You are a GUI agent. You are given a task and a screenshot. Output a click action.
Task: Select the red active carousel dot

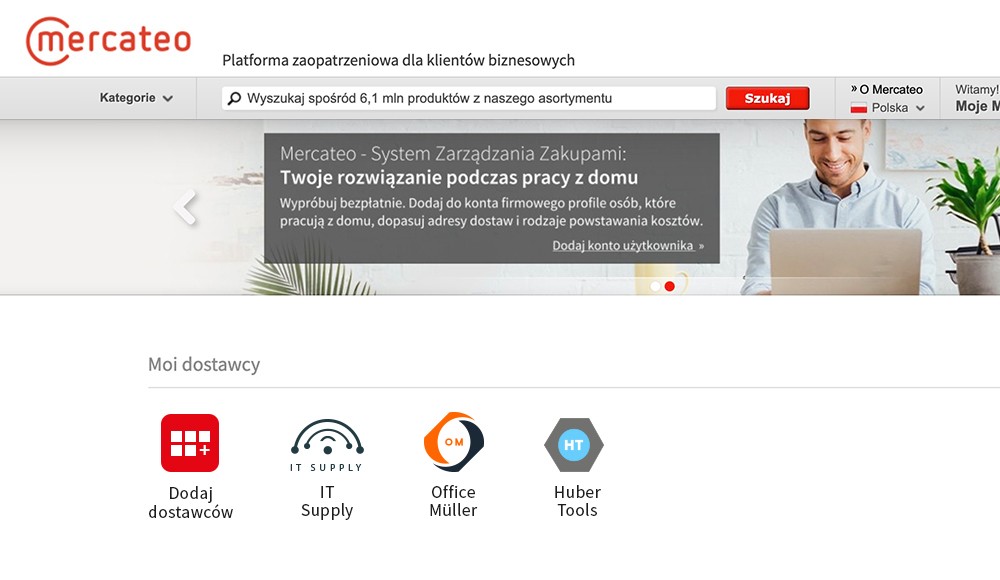point(670,286)
